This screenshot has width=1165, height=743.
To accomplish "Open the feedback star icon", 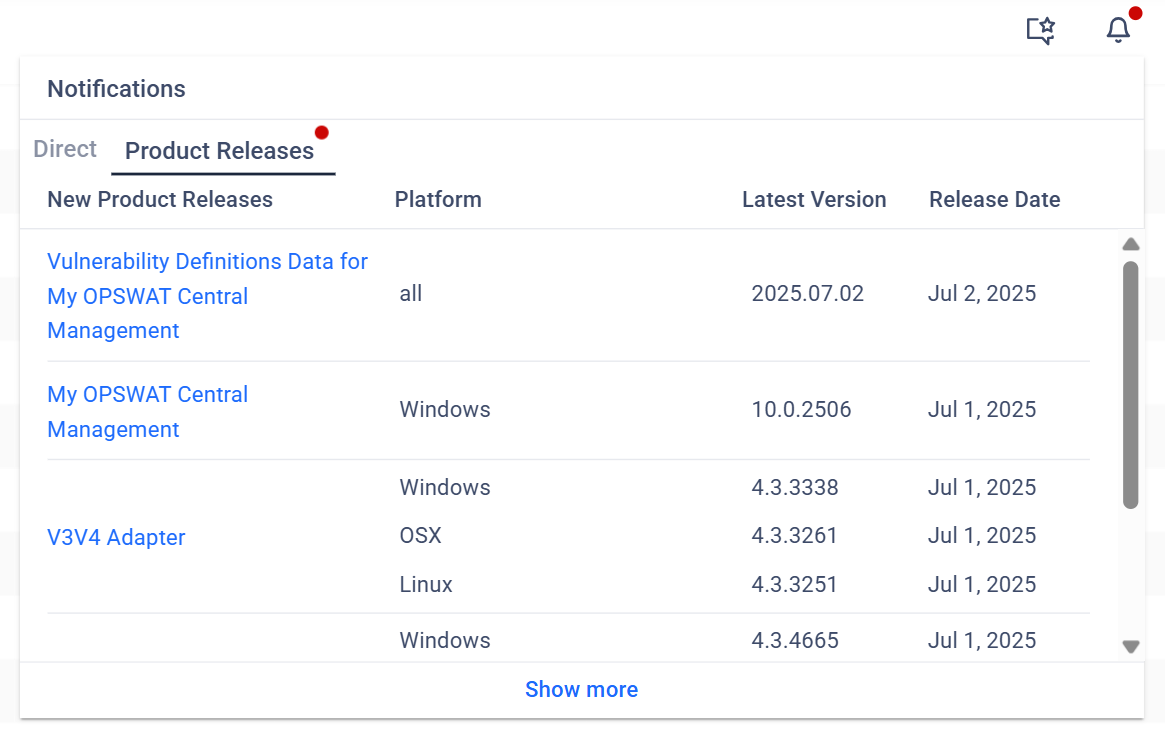I will [1040, 30].
